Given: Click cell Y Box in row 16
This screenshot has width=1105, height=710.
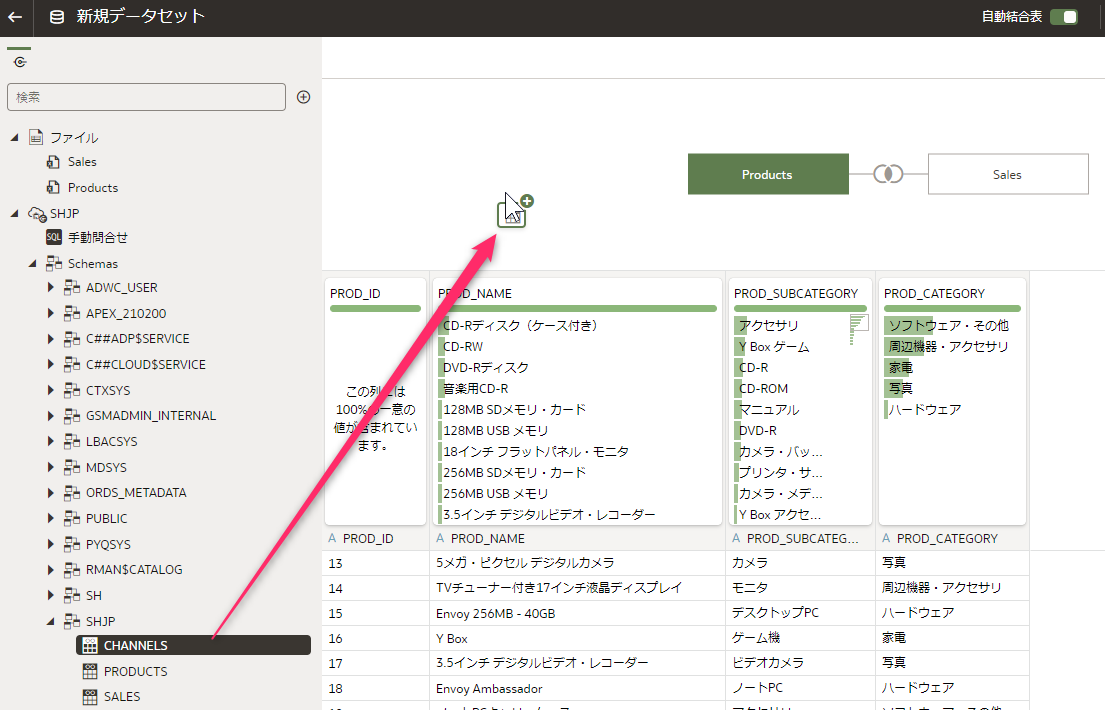Looking at the screenshot, I should 452,639.
